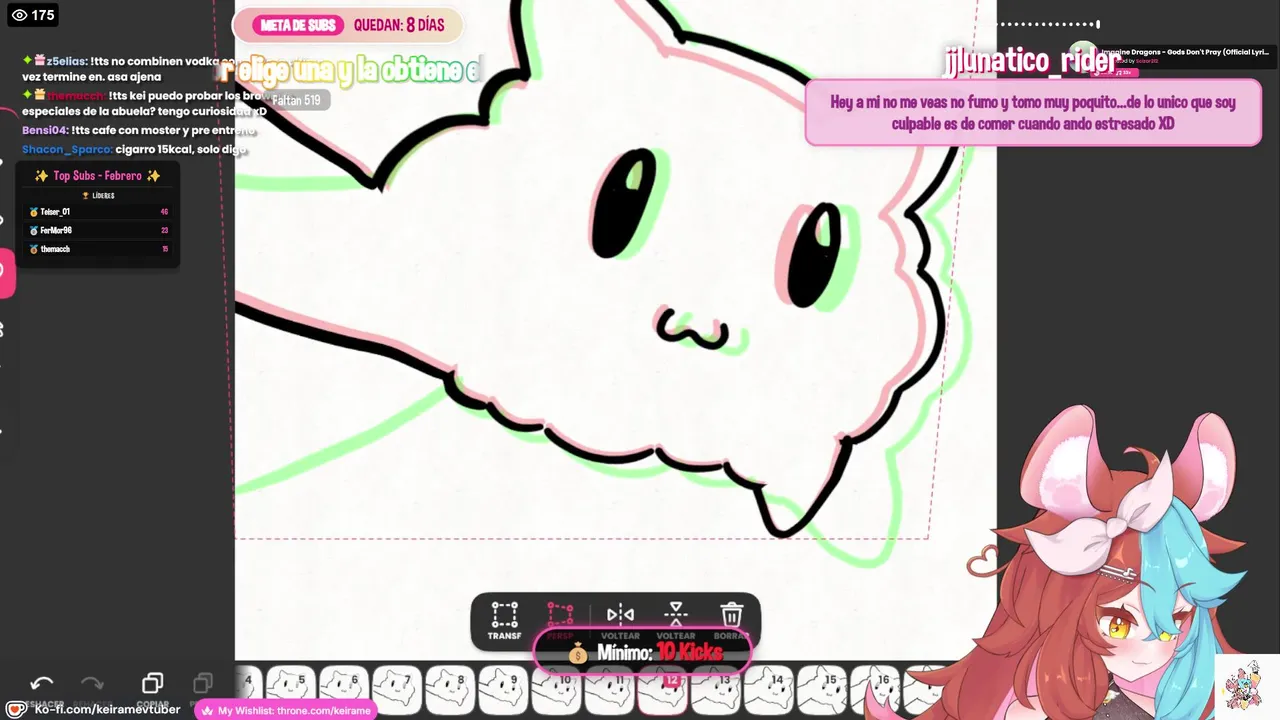Screen dimensions: 1280x720
Task: Click chat user themacch in red
Action: (x=75, y=95)
